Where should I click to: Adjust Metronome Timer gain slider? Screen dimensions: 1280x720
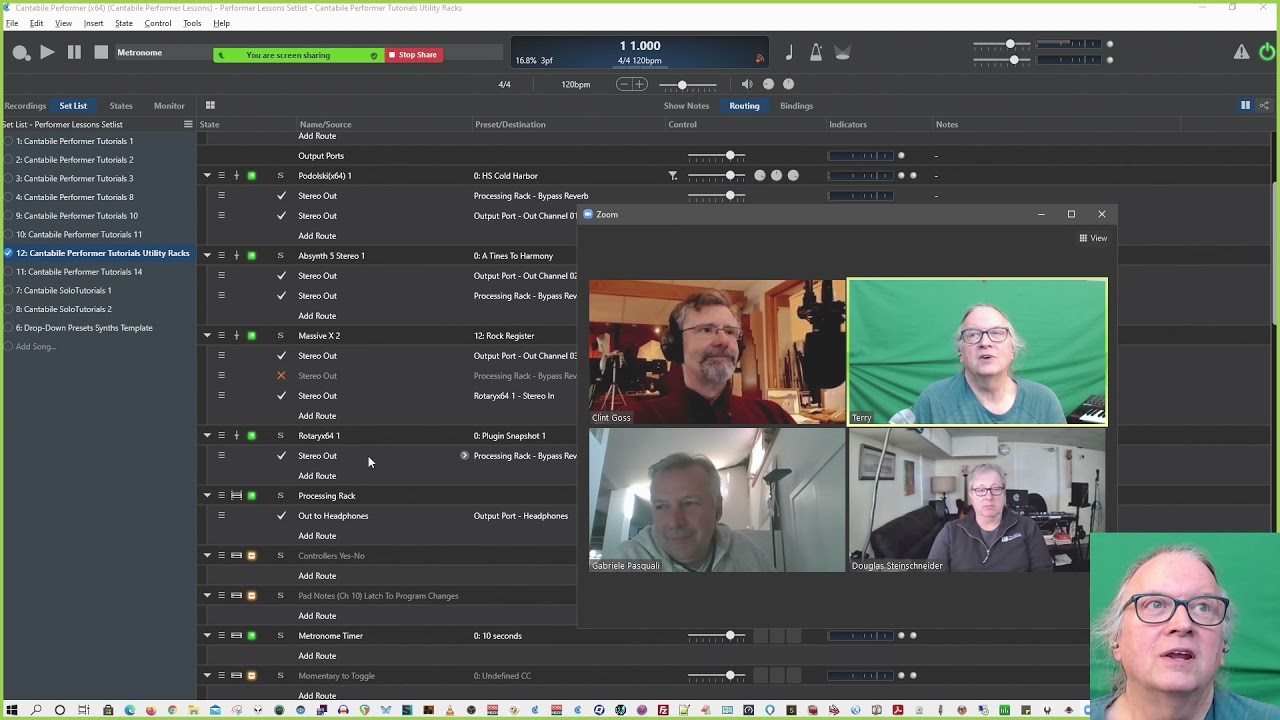(x=716, y=636)
